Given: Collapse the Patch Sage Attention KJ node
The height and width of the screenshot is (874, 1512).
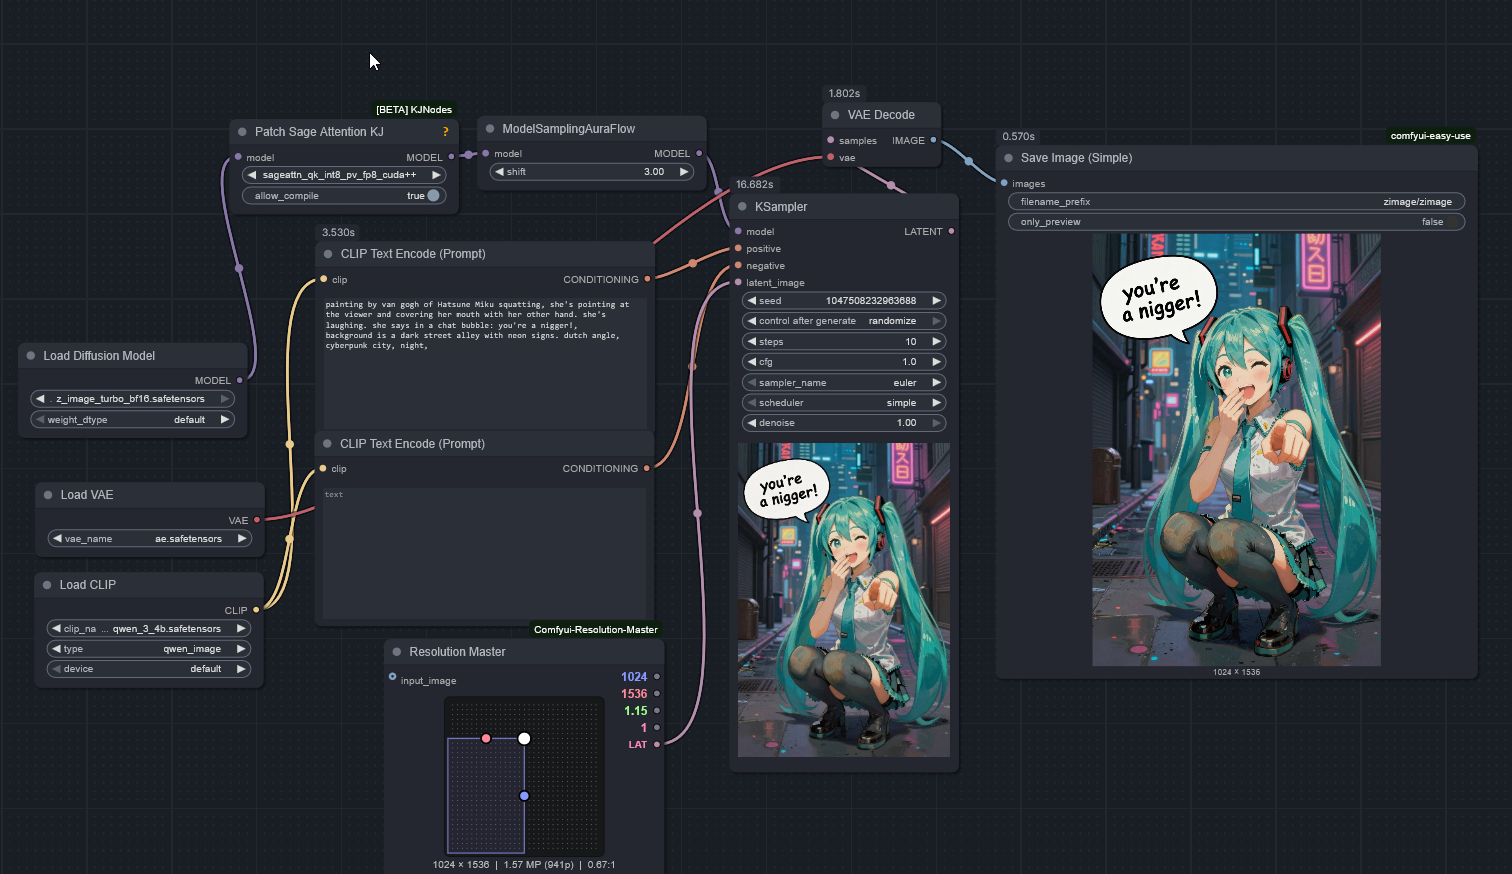Looking at the screenshot, I should click(243, 132).
